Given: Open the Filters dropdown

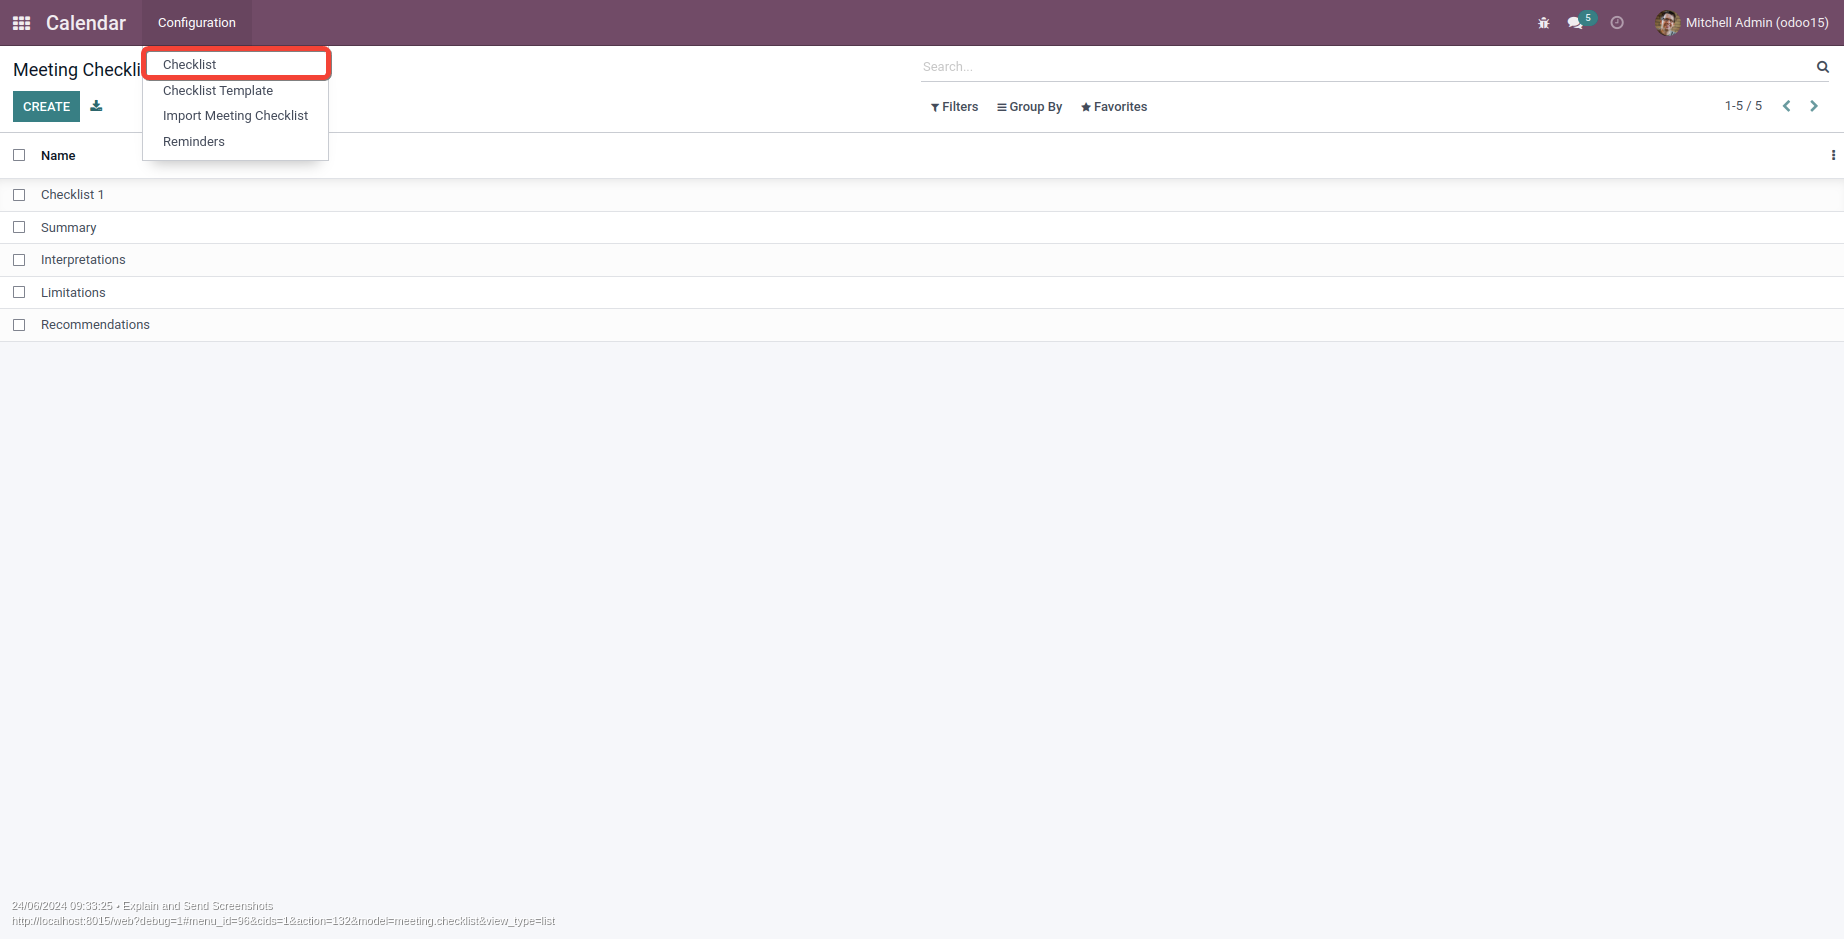Looking at the screenshot, I should tap(954, 107).
